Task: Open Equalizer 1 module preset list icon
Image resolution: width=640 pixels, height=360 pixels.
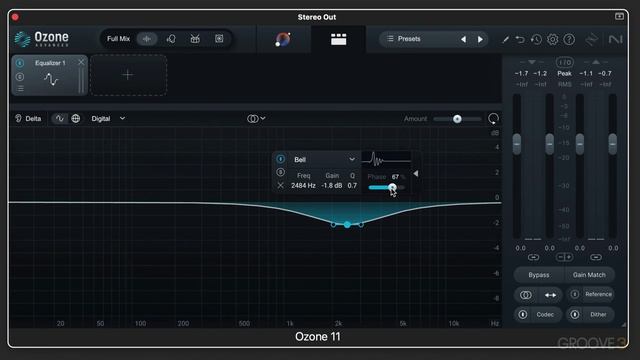Action: 20,89
